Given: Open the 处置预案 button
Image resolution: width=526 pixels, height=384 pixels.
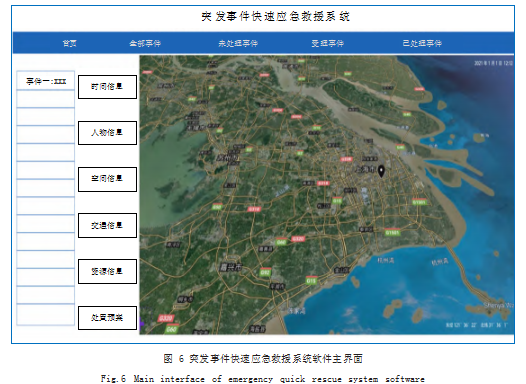Looking at the screenshot, I should point(107,318).
